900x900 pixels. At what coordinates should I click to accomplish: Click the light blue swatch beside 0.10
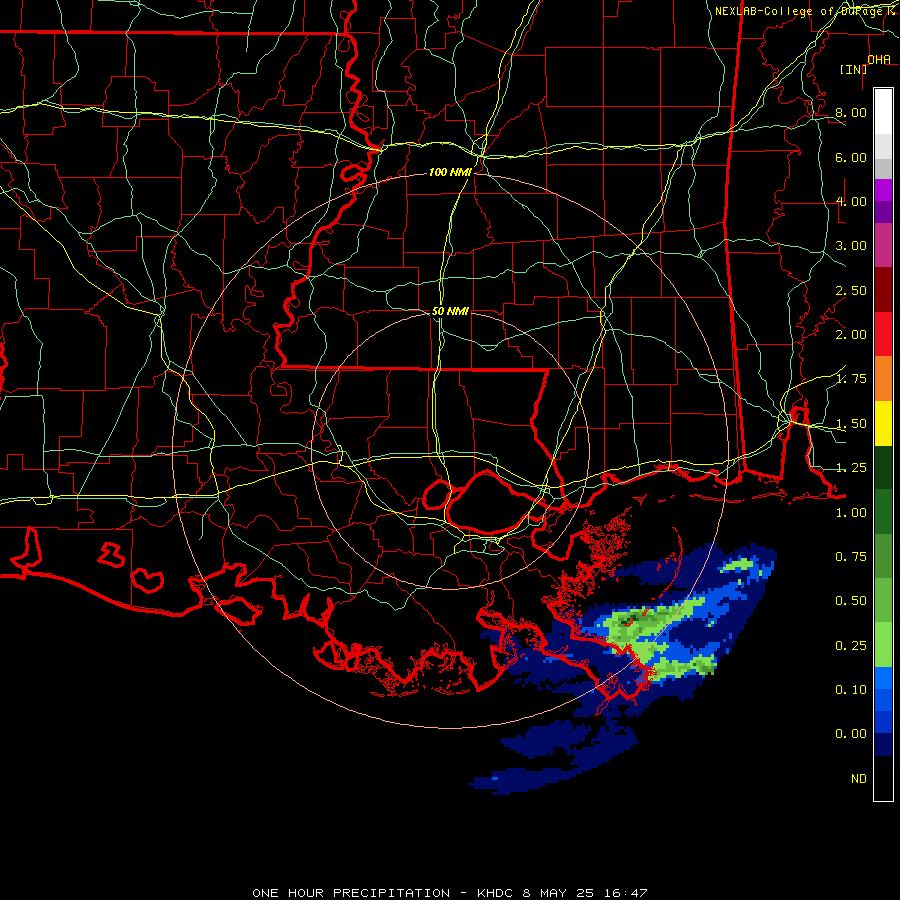click(883, 678)
